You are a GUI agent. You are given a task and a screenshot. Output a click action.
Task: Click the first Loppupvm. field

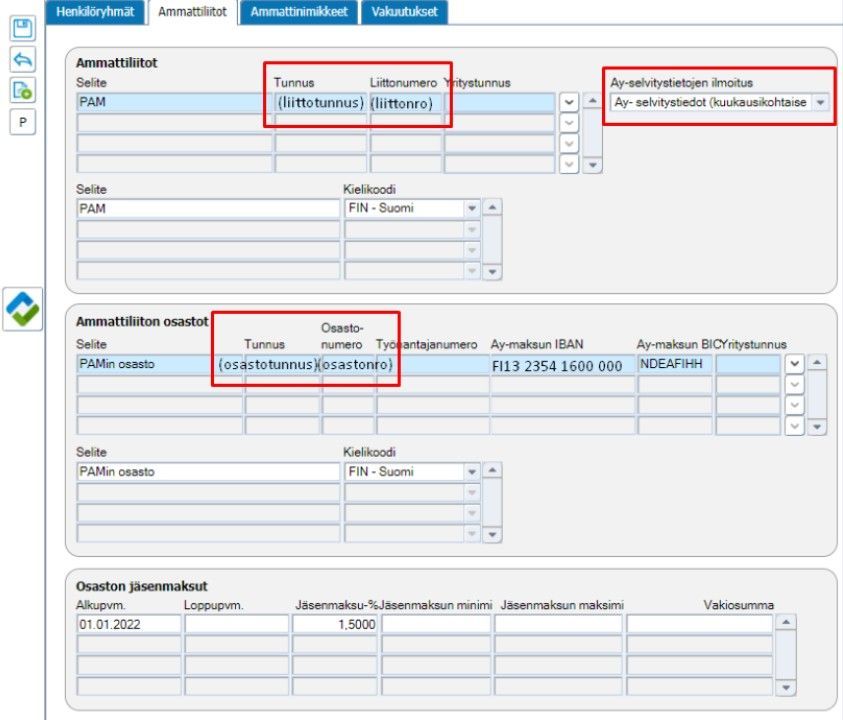(237, 624)
